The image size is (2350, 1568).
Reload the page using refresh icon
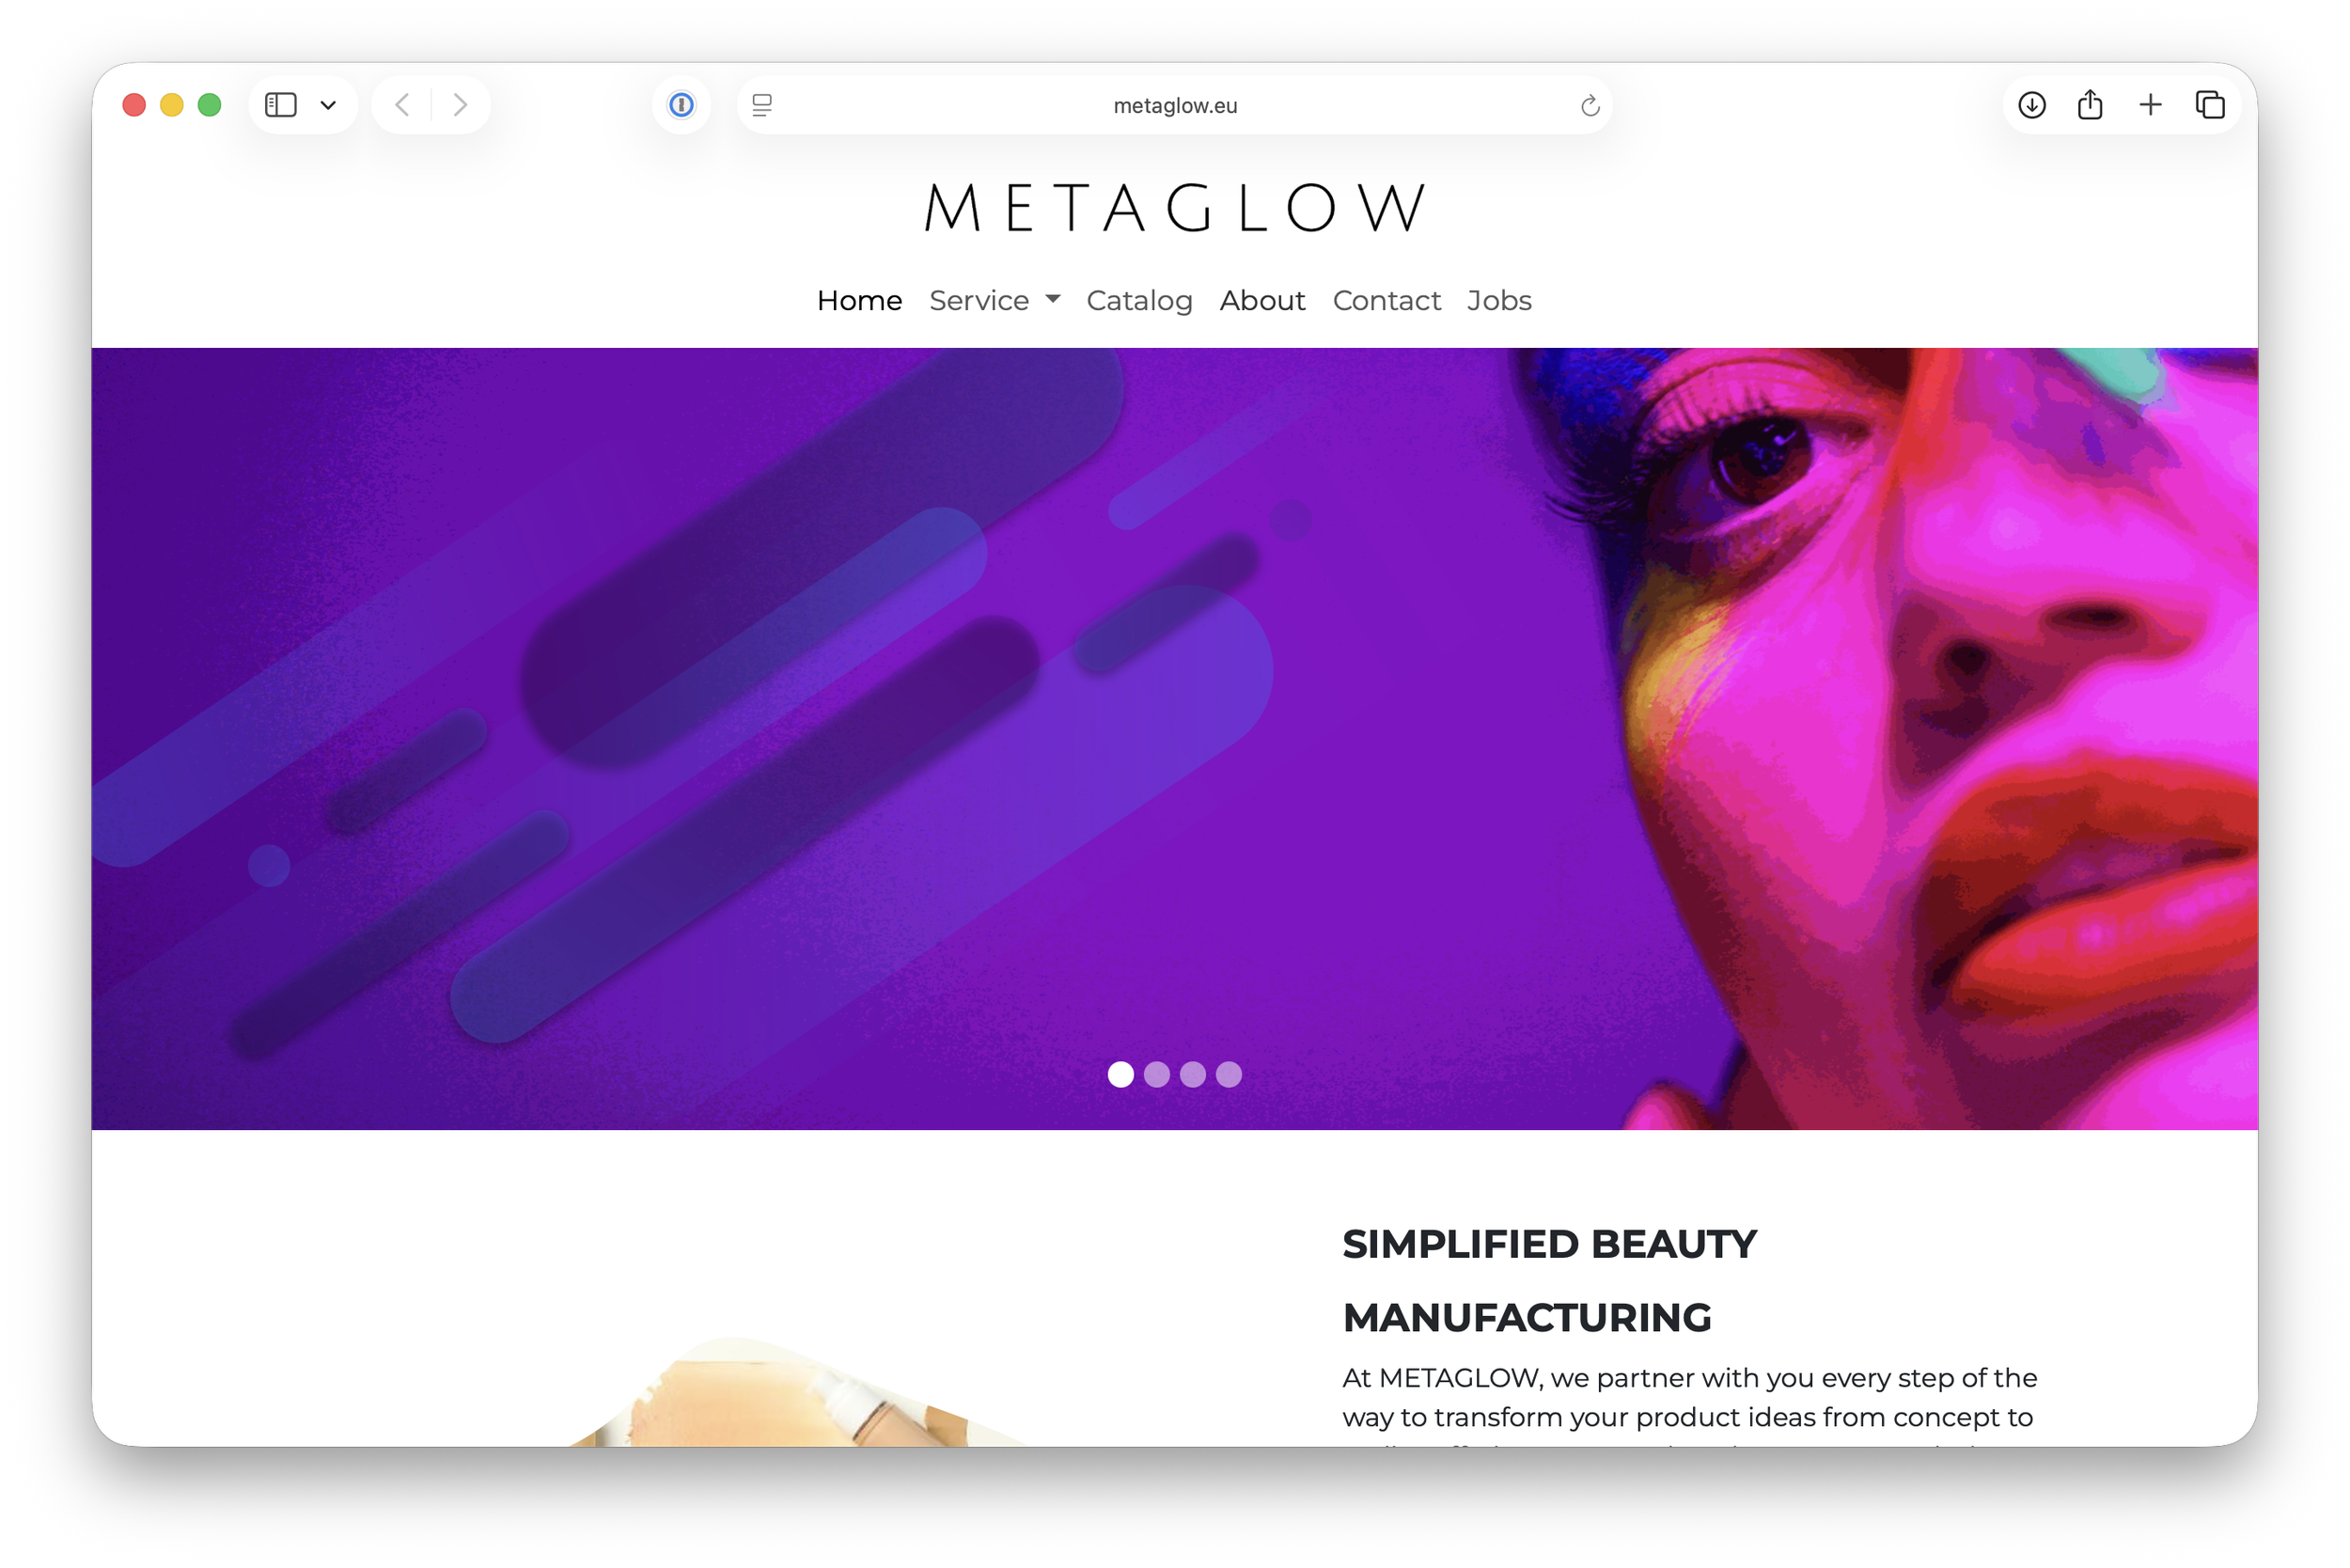pos(1590,105)
